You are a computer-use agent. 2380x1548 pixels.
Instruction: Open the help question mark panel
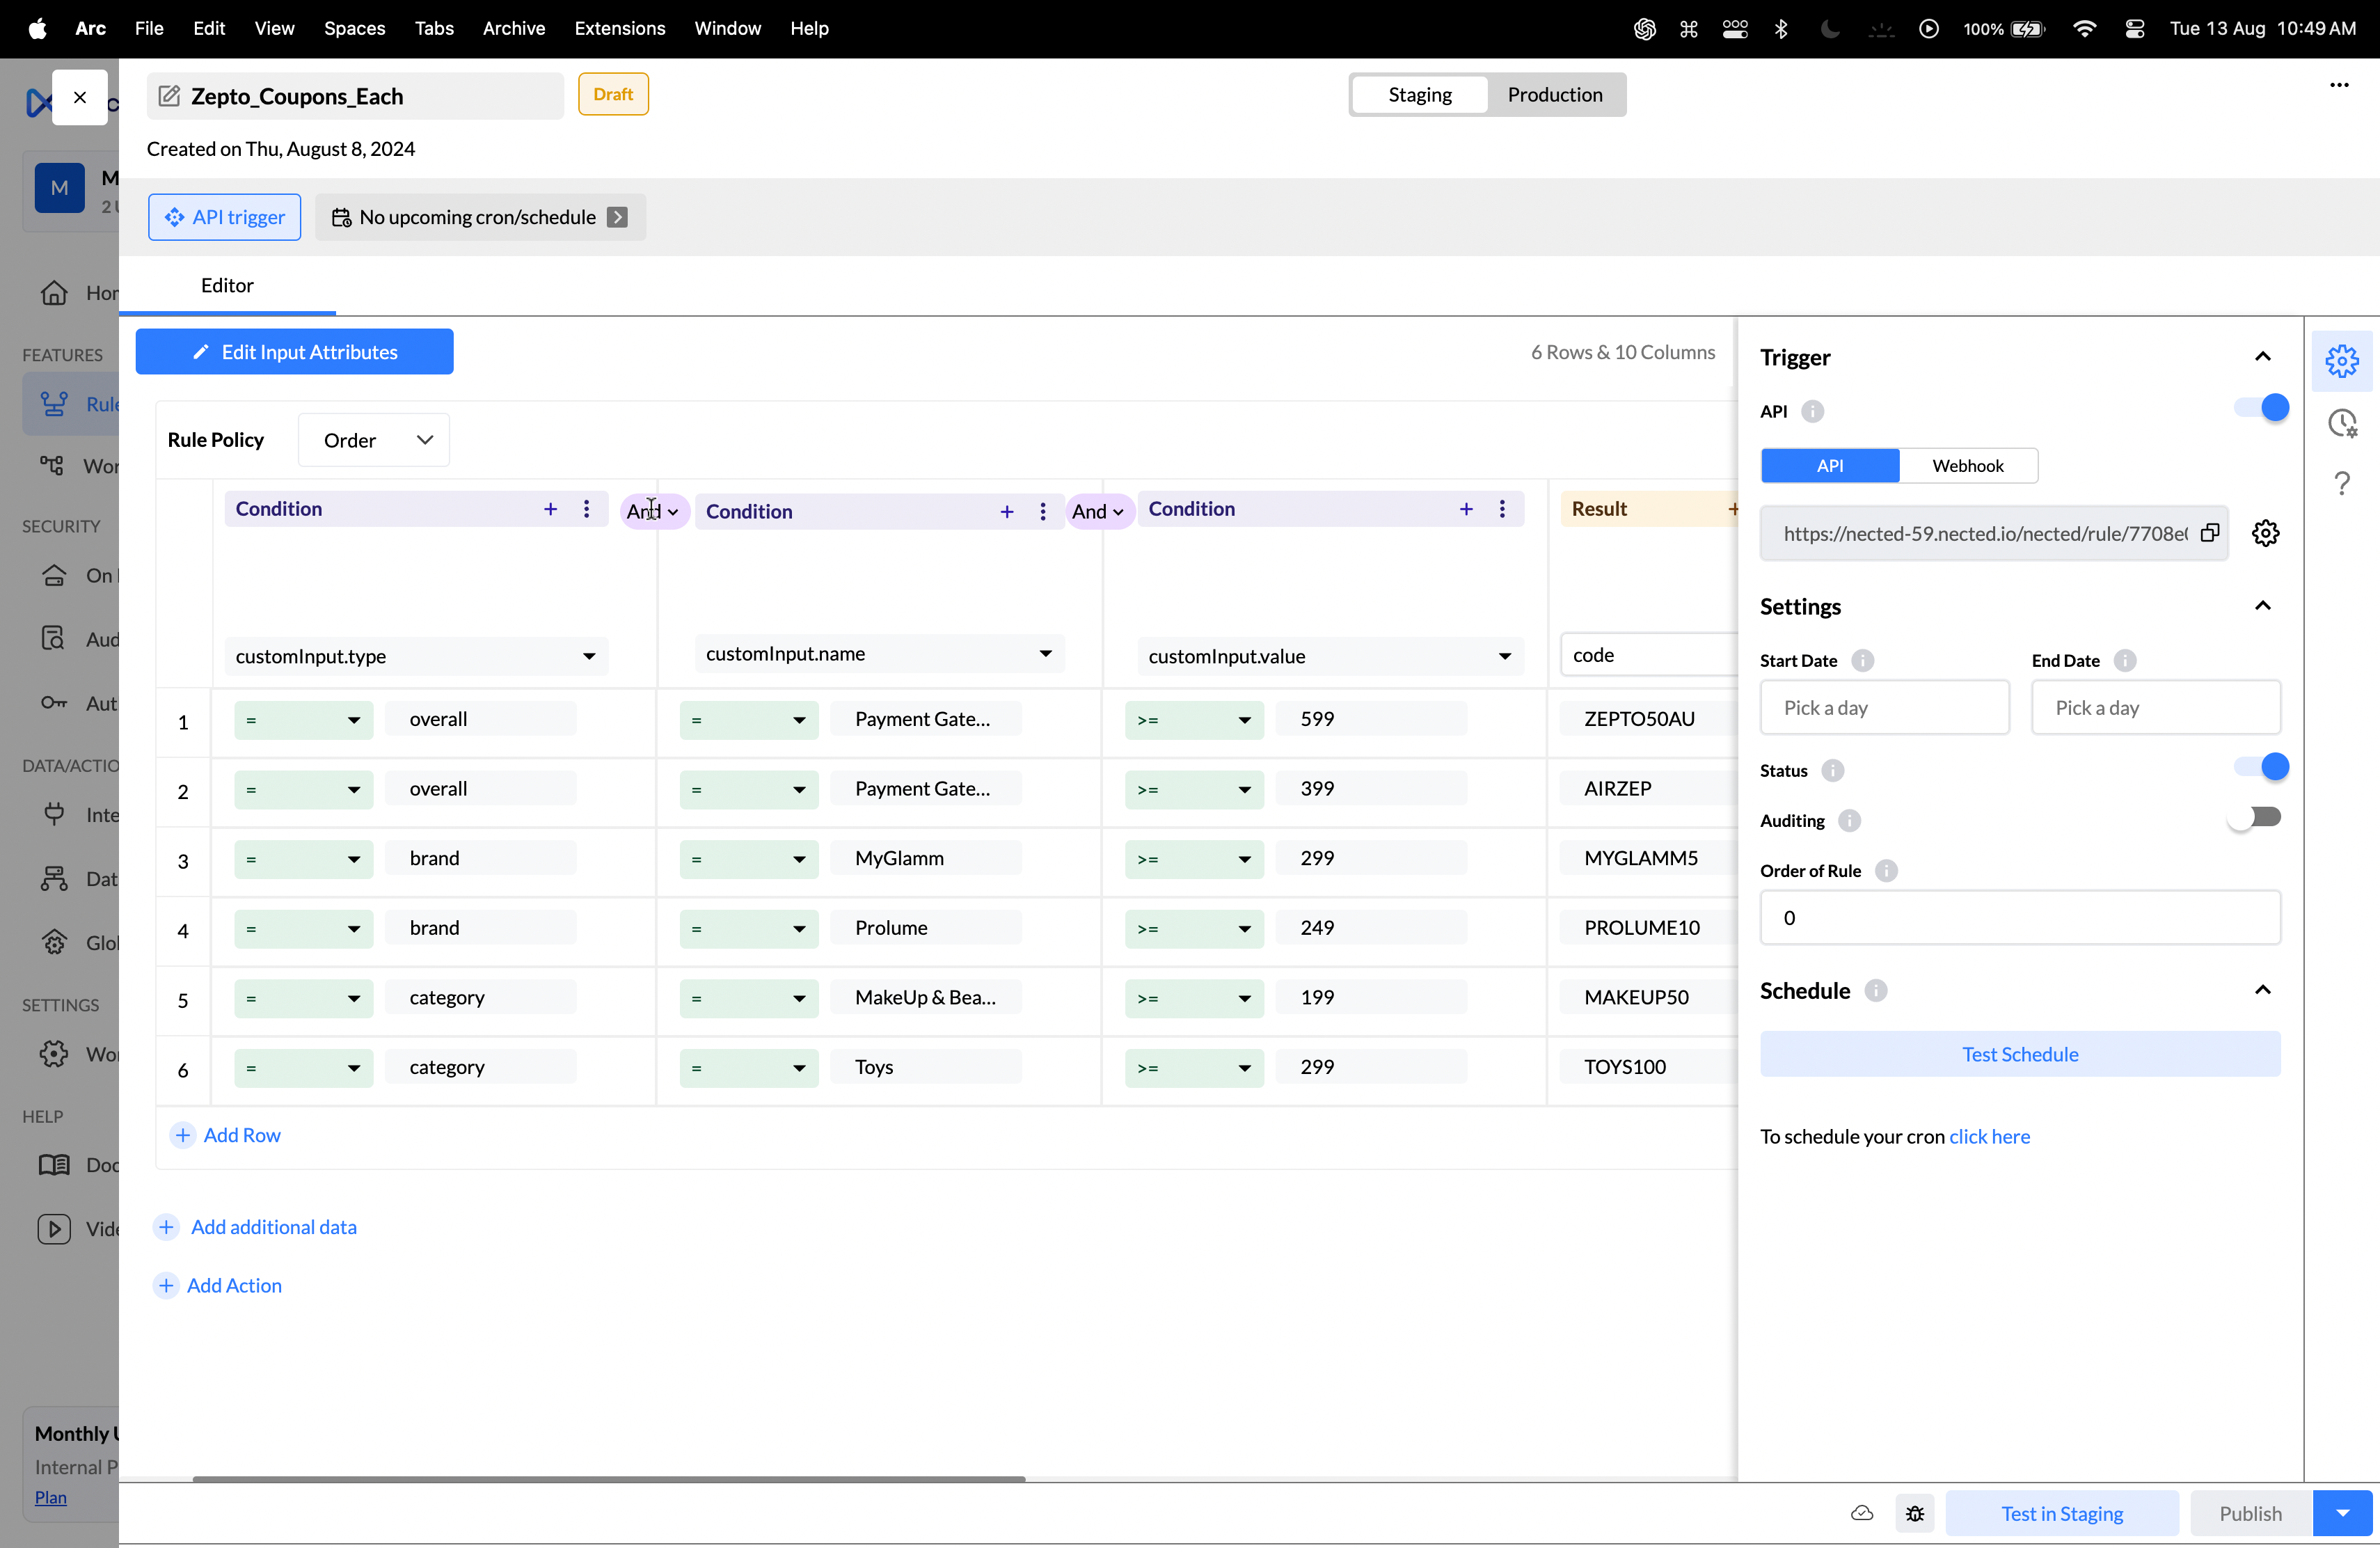pyautogui.click(x=2342, y=484)
